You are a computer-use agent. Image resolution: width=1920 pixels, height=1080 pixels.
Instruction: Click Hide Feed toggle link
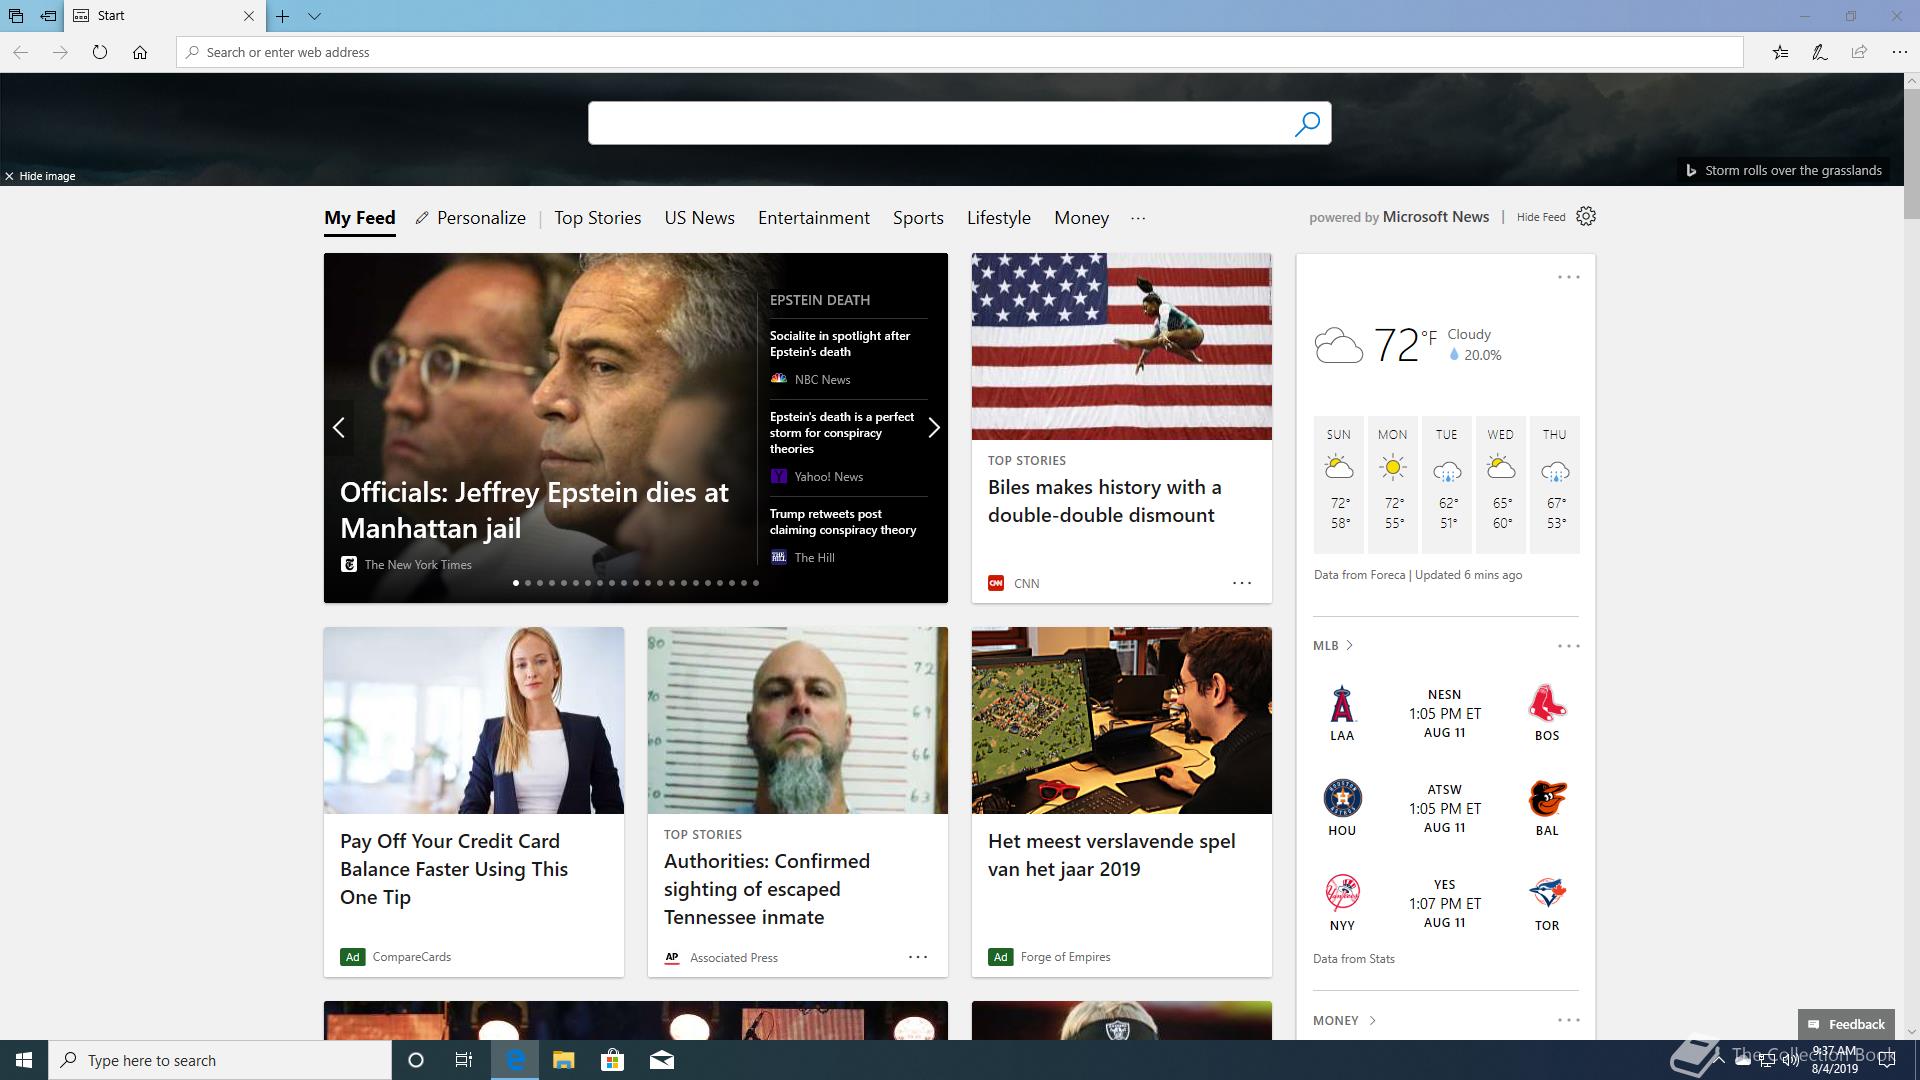tap(1541, 217)
